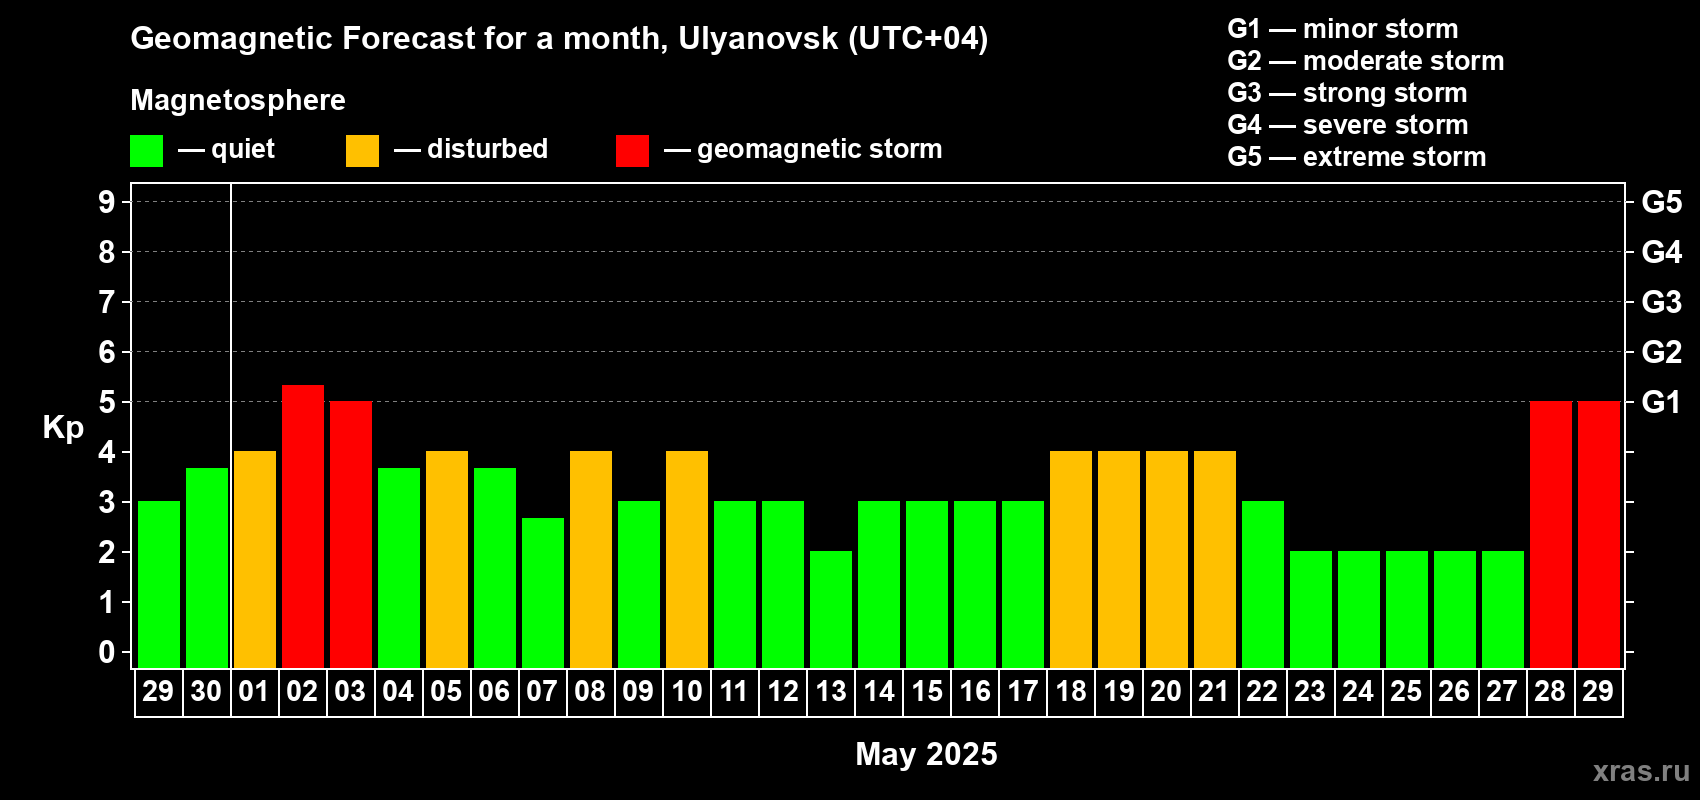Click the green bar for May 07
The width and height of the screenshot is (1700, 800).
(x=543, y=593)
